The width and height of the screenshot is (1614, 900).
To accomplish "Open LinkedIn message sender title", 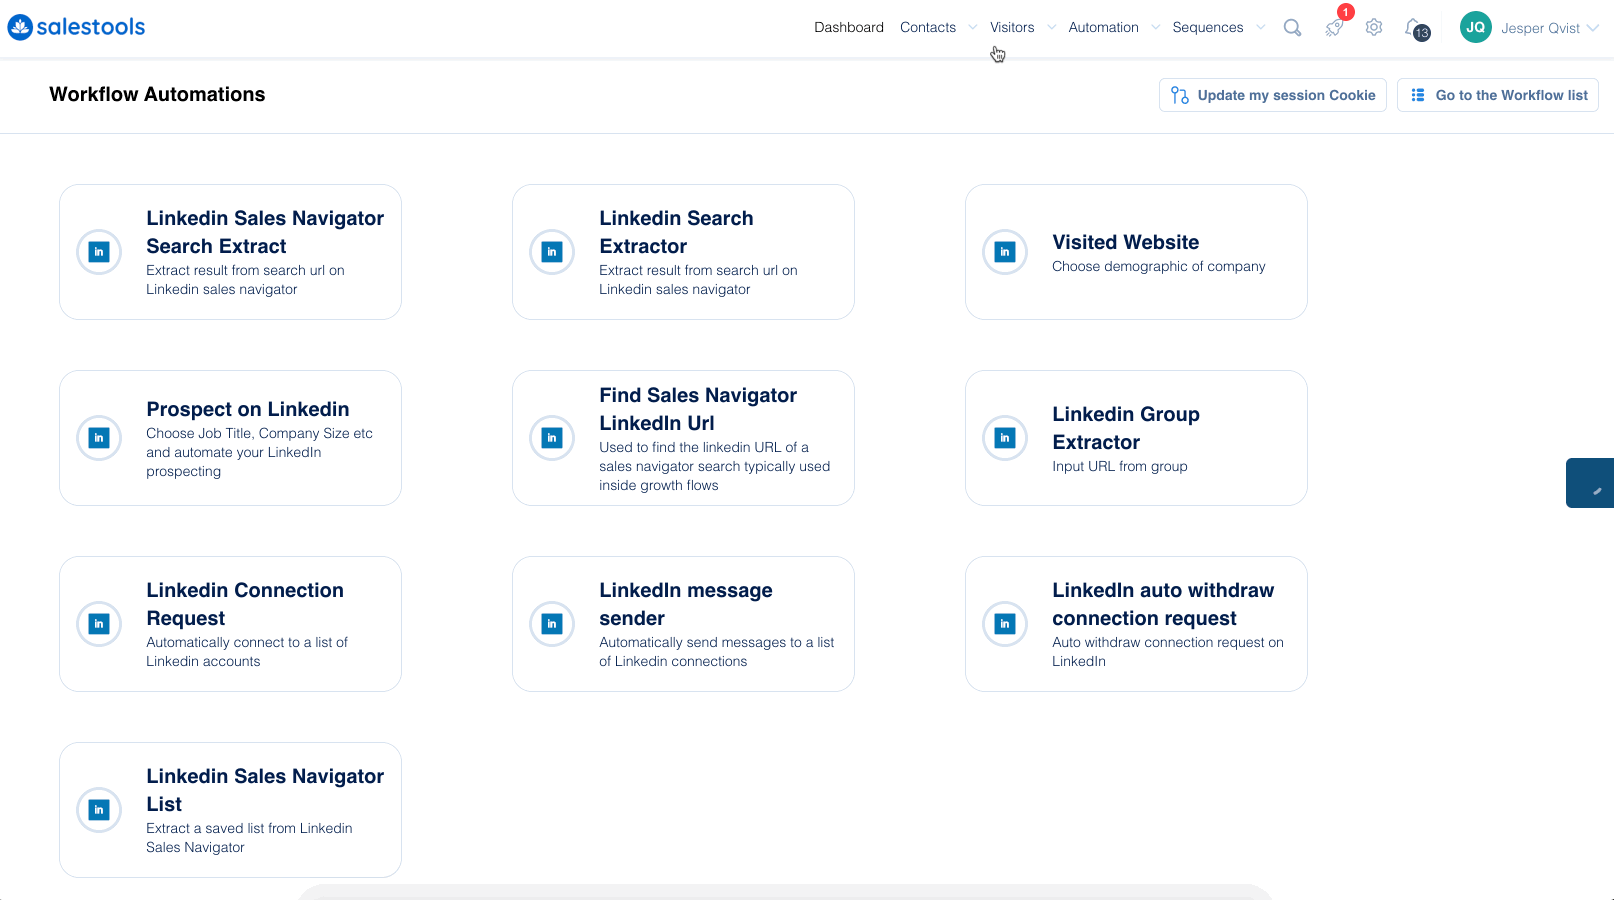I will pos(686,604).
